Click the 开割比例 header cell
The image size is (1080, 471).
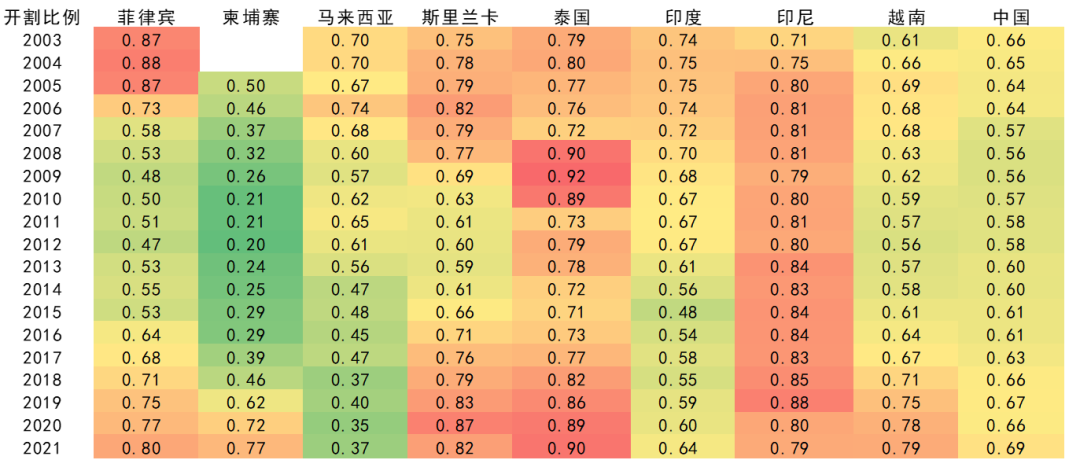point(43,18)
